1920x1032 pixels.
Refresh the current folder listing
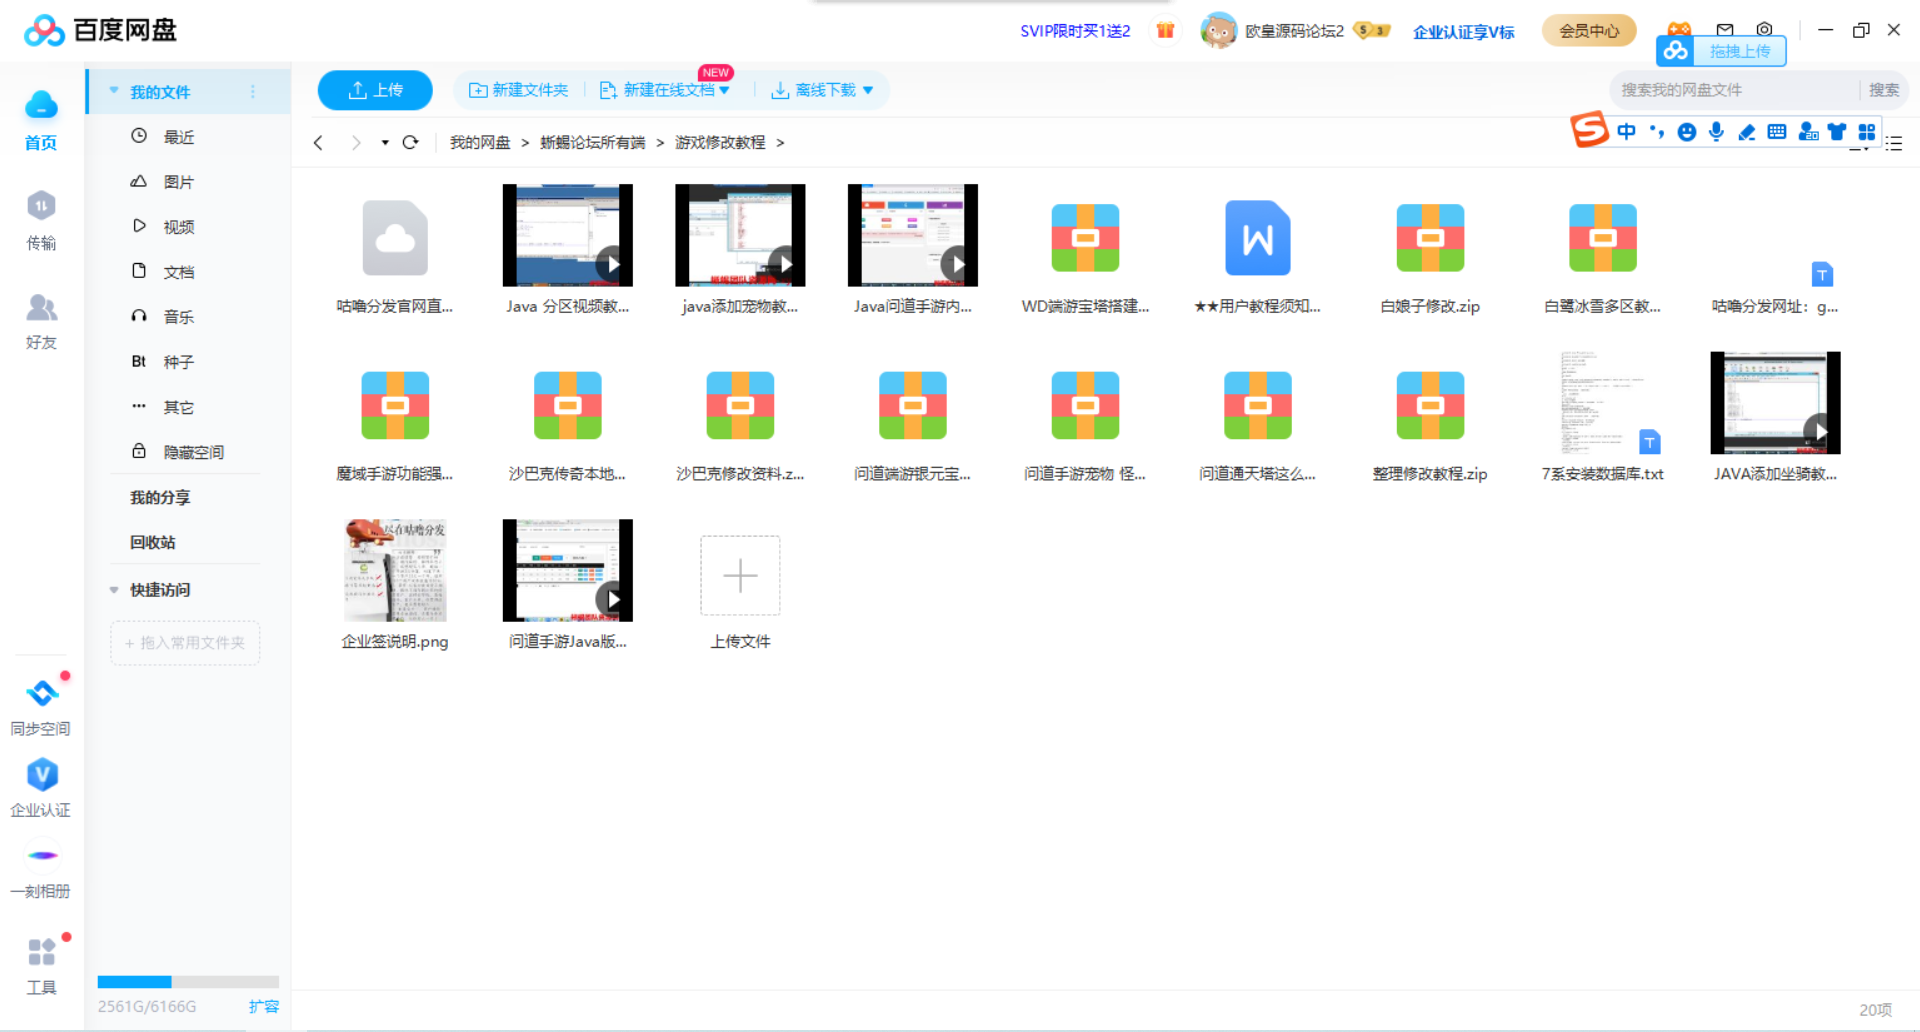(410, 142)
